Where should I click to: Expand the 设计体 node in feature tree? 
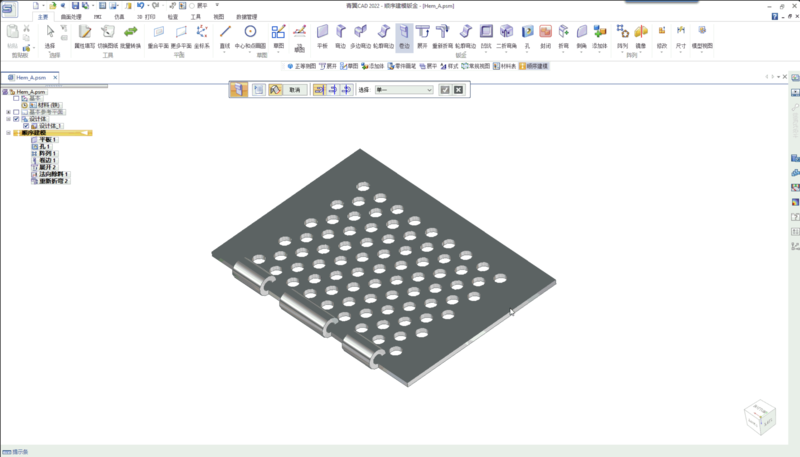(x=8, y=119)
